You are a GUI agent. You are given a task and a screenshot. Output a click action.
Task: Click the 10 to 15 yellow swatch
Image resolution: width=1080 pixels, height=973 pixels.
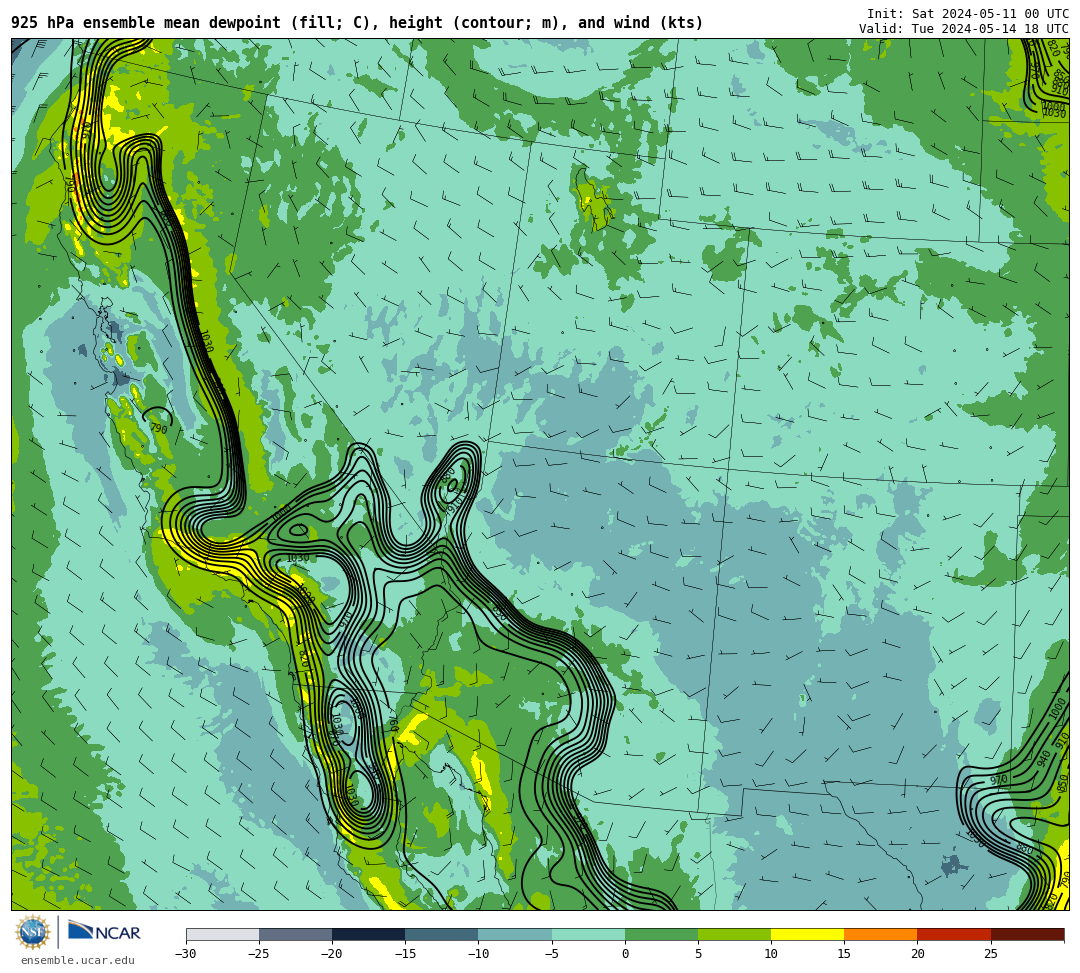click(807, 934)
